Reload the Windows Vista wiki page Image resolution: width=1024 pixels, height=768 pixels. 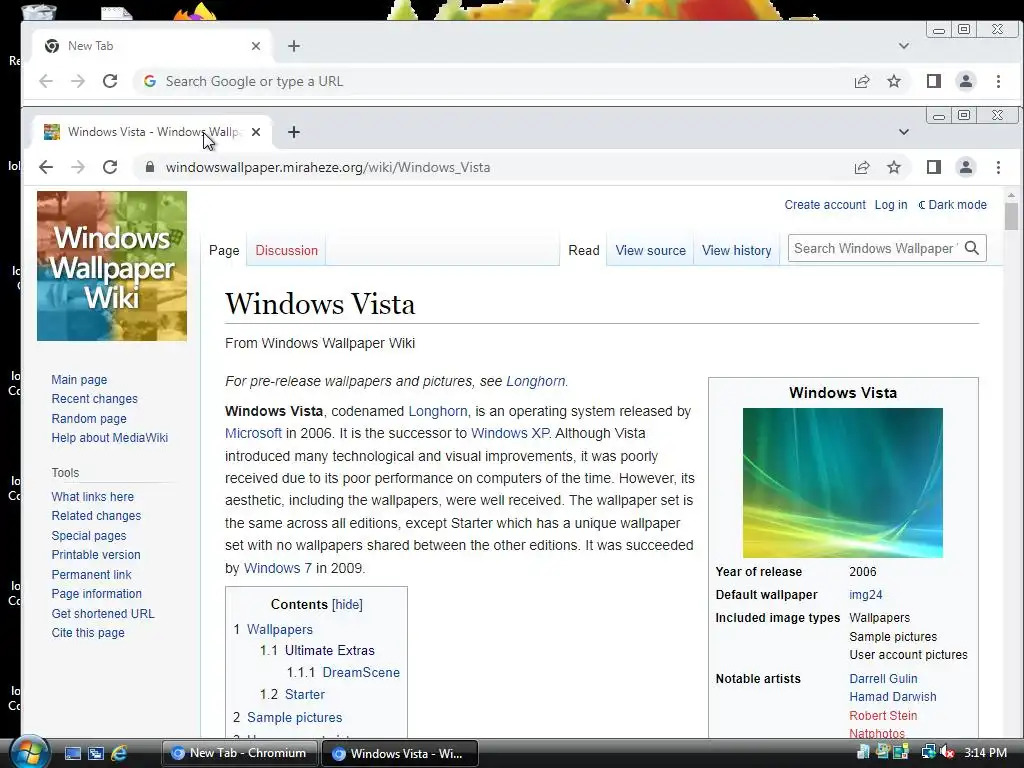pyautogui.click(x=110, y=167)
